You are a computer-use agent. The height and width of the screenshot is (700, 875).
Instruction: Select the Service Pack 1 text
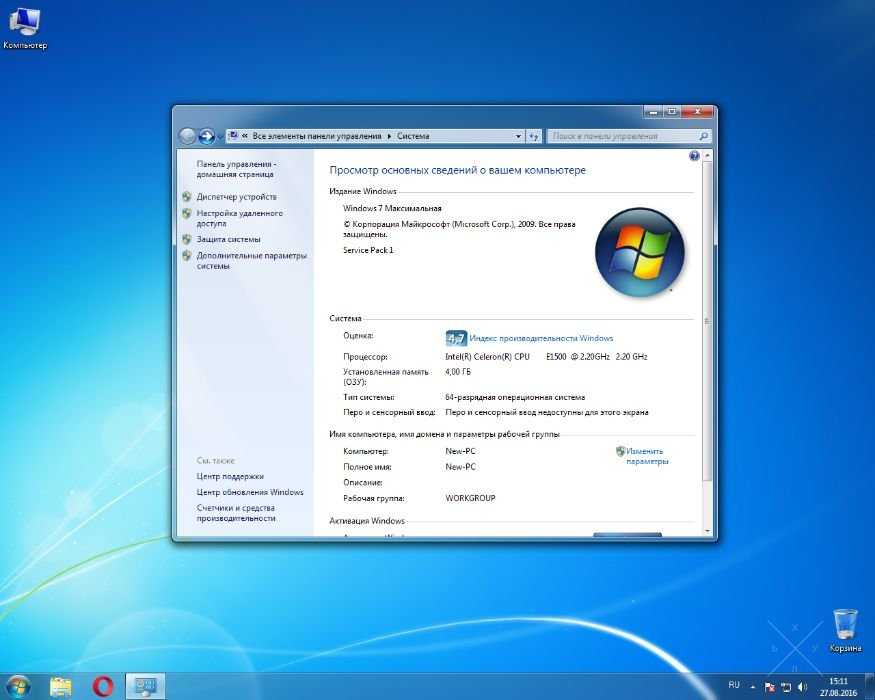pos(368,250)
